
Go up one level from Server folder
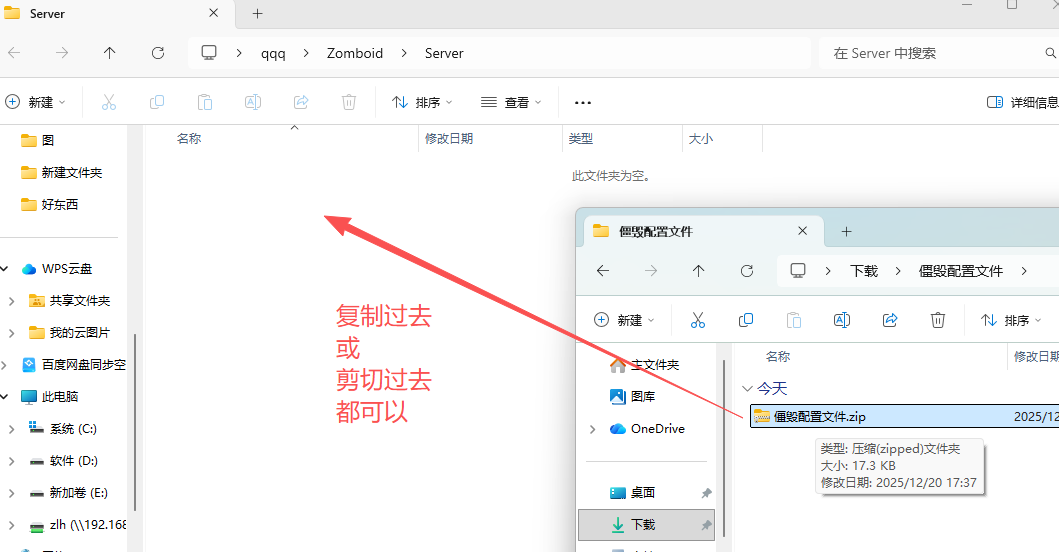tap(110, 53)
